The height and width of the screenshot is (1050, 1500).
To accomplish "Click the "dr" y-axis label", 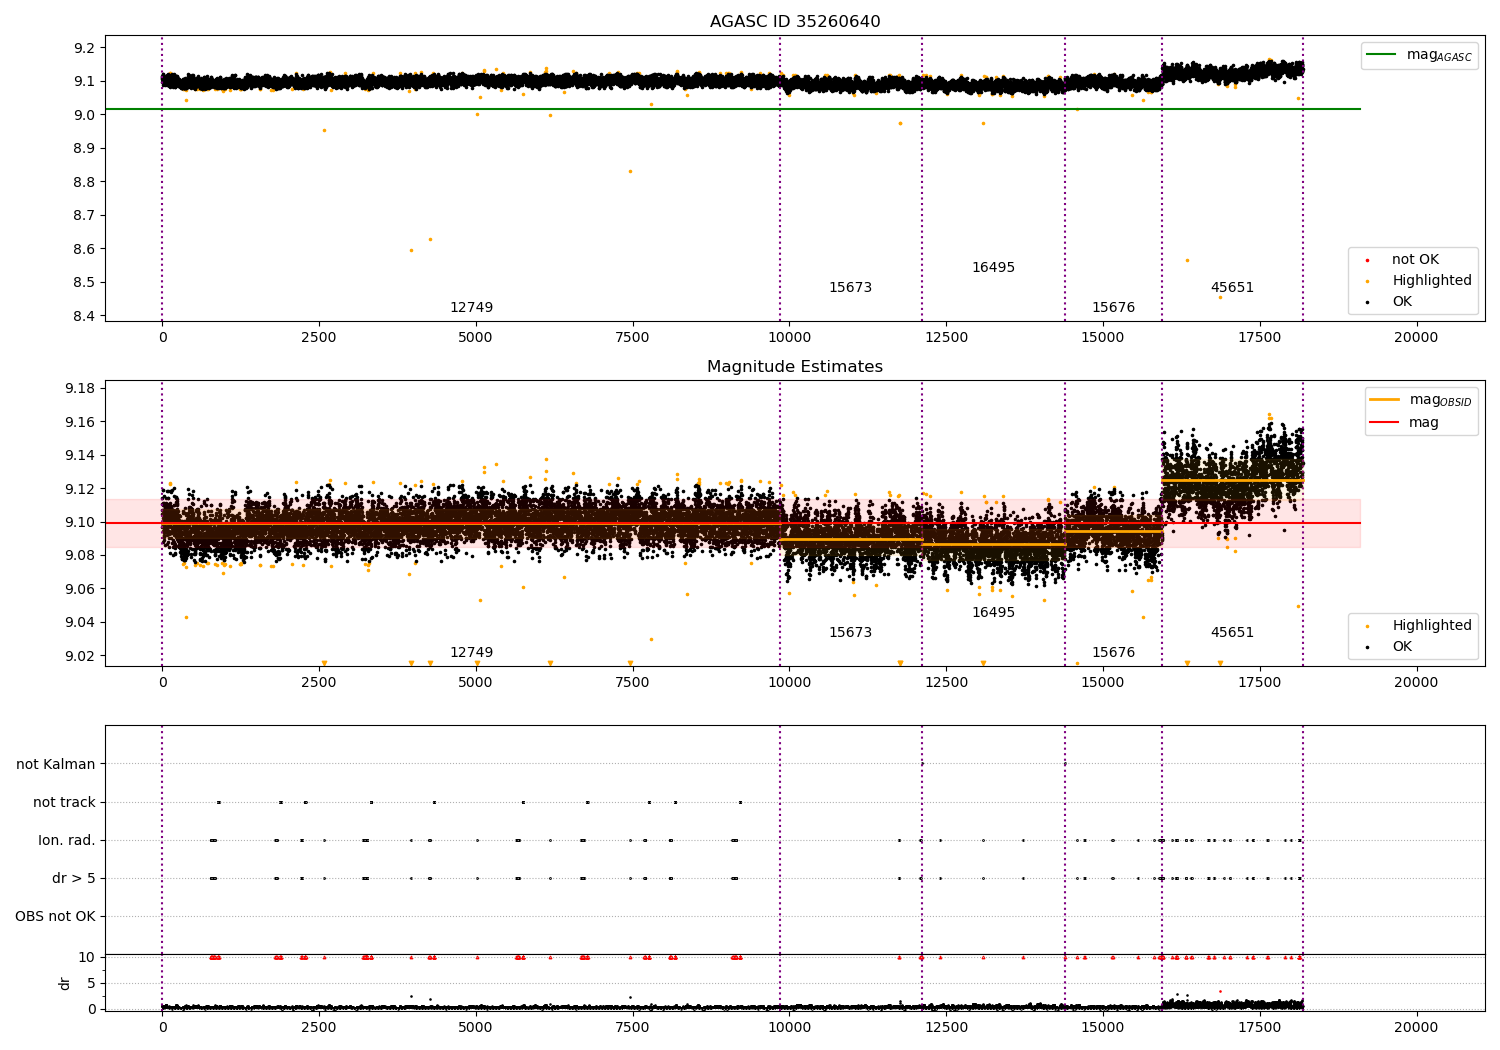I will click(65, 983).
